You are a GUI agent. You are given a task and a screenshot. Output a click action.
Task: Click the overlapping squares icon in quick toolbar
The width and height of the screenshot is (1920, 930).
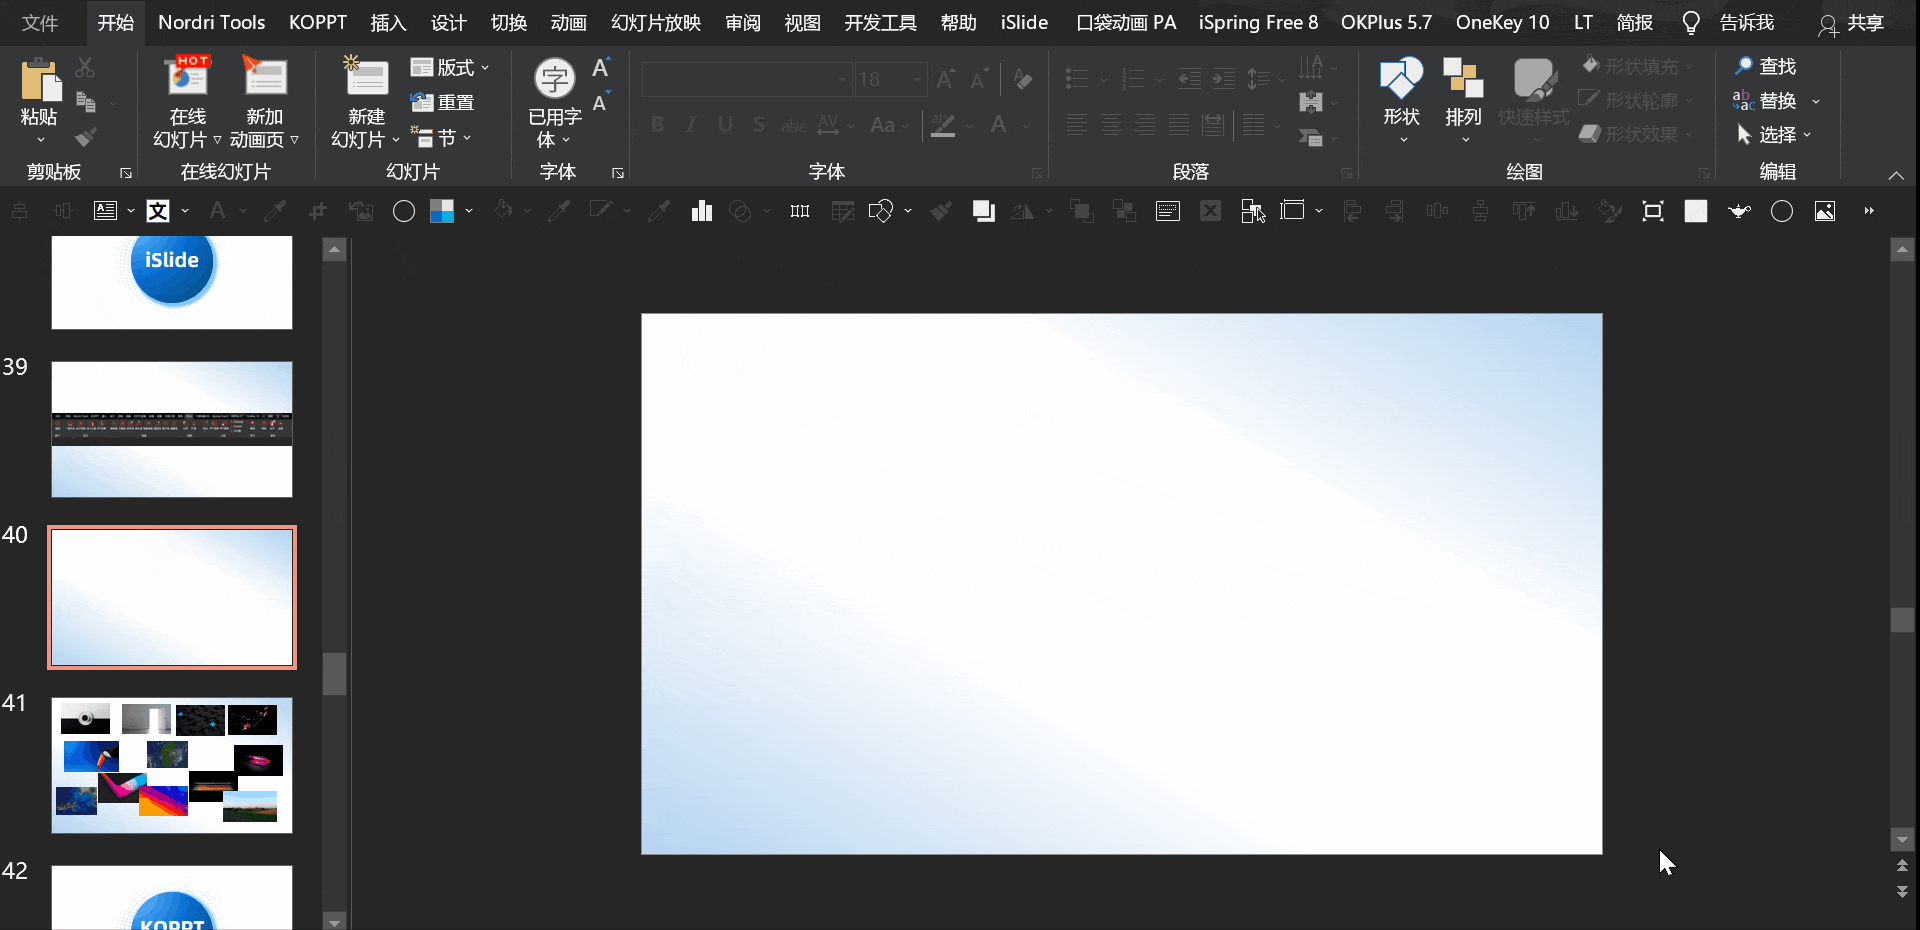point(984,211)
